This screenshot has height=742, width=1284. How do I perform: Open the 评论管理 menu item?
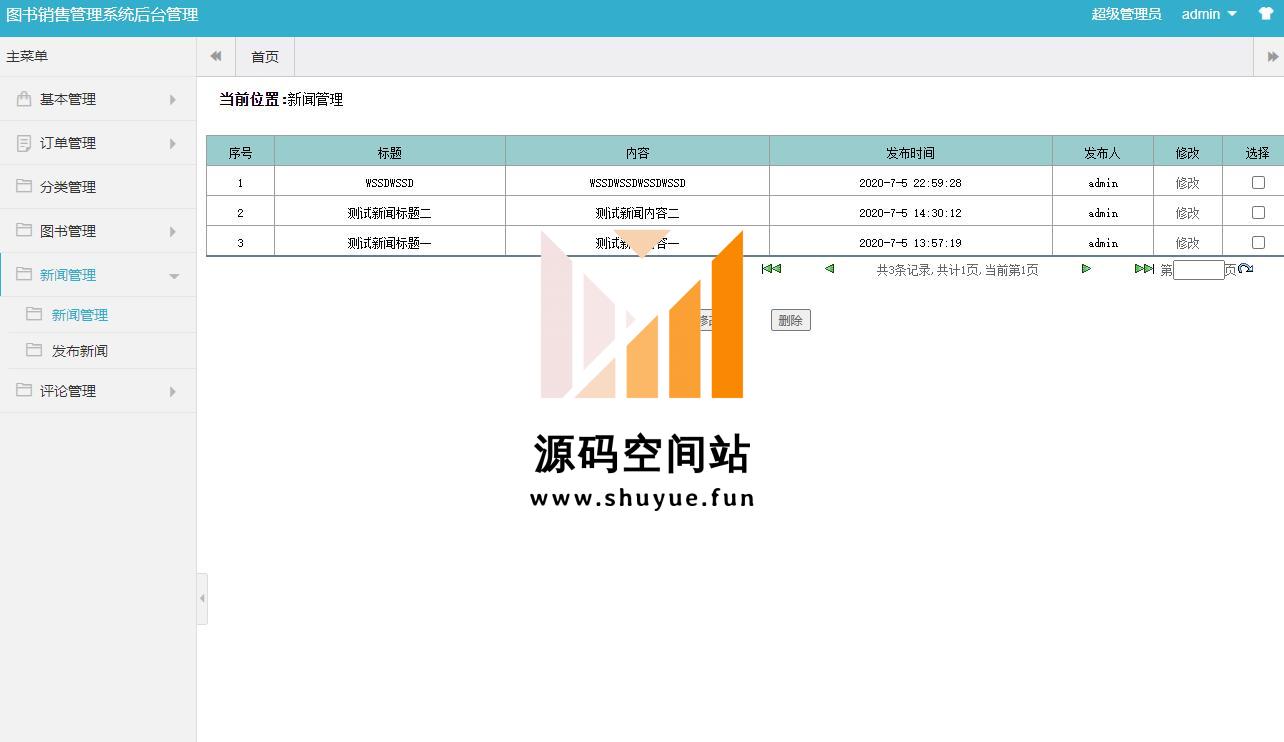pyautogui.click(x=98, y=391)
